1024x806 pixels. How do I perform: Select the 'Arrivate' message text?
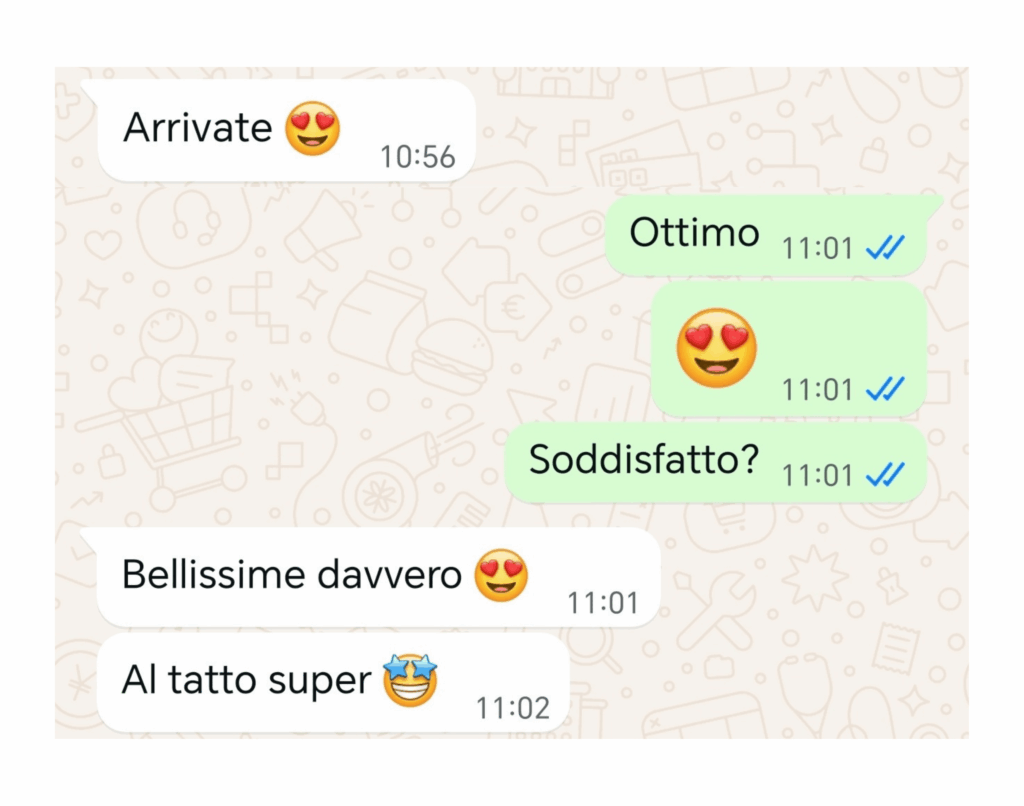pyautogui.click(x=198, y=127)
